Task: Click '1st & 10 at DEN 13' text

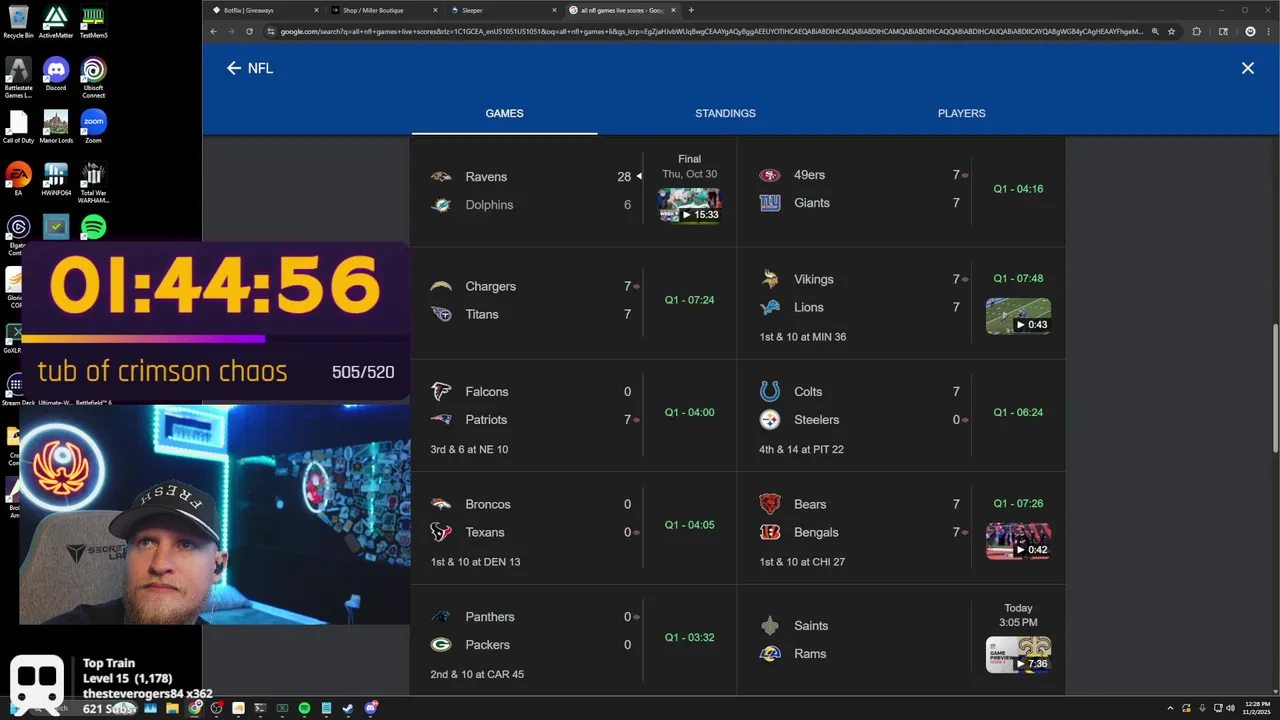Action: pyautogui.click(x=475, y=562)
